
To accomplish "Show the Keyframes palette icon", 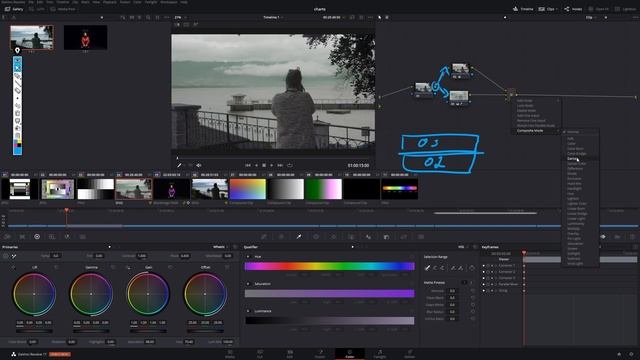I will click(603, 237).
